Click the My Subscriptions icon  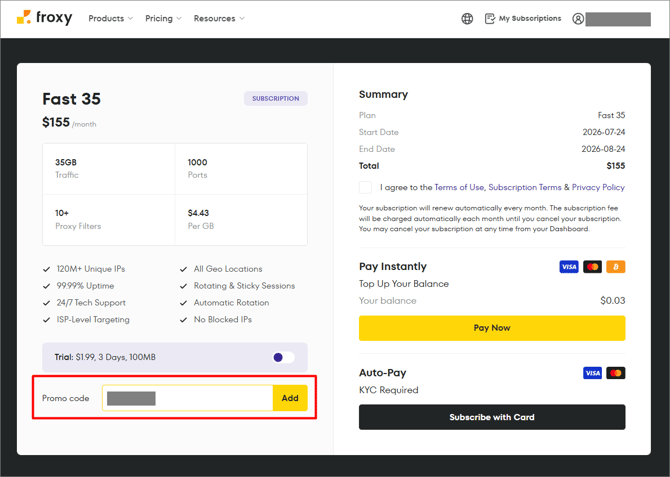490,19
